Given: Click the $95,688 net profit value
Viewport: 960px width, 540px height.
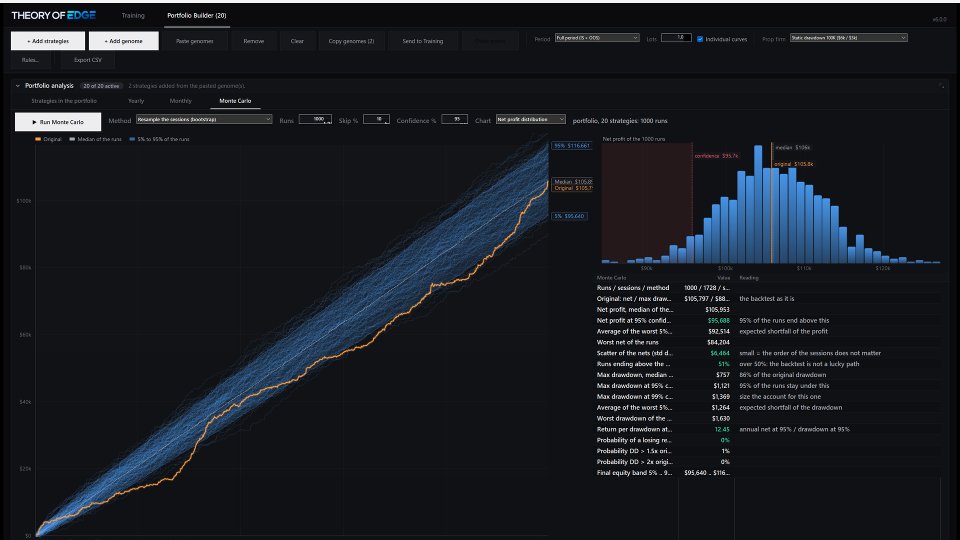Looking at the screenshot, I should pos(718,321).
